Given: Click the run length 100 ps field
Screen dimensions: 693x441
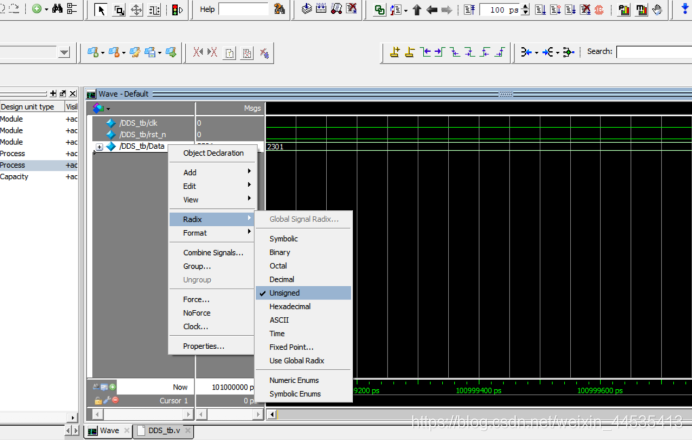Looking at the screenshot, I should coord(499,10).
